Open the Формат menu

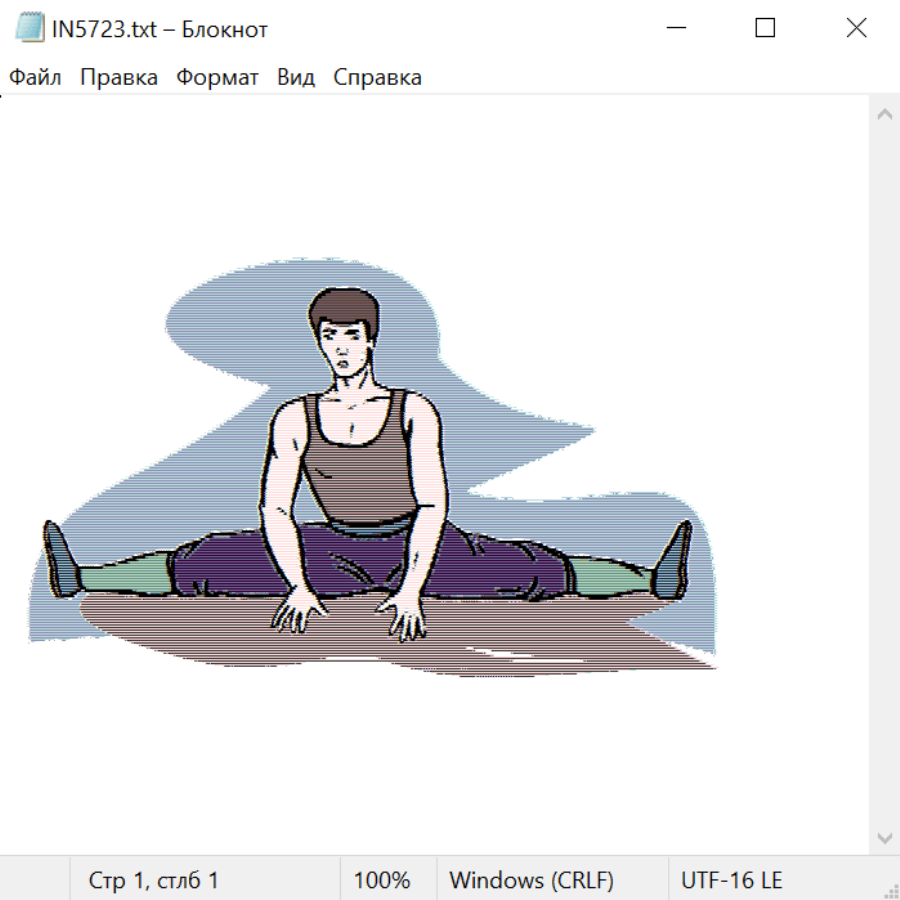pos(217,78)
